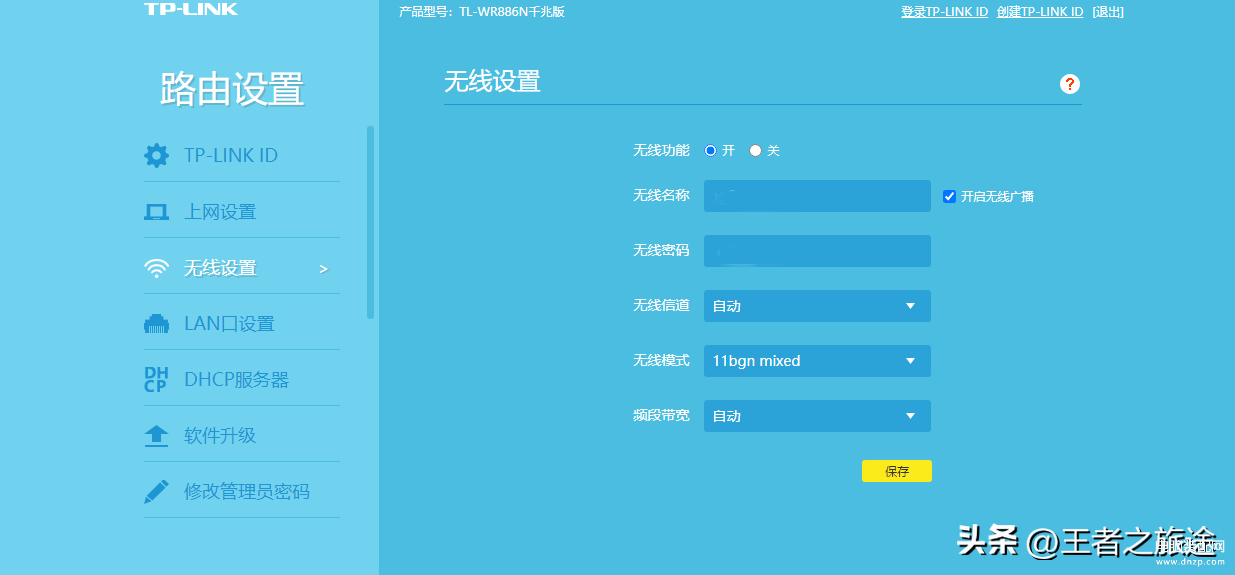Click the 登录TP-LINK ID link

coord(944,12)
